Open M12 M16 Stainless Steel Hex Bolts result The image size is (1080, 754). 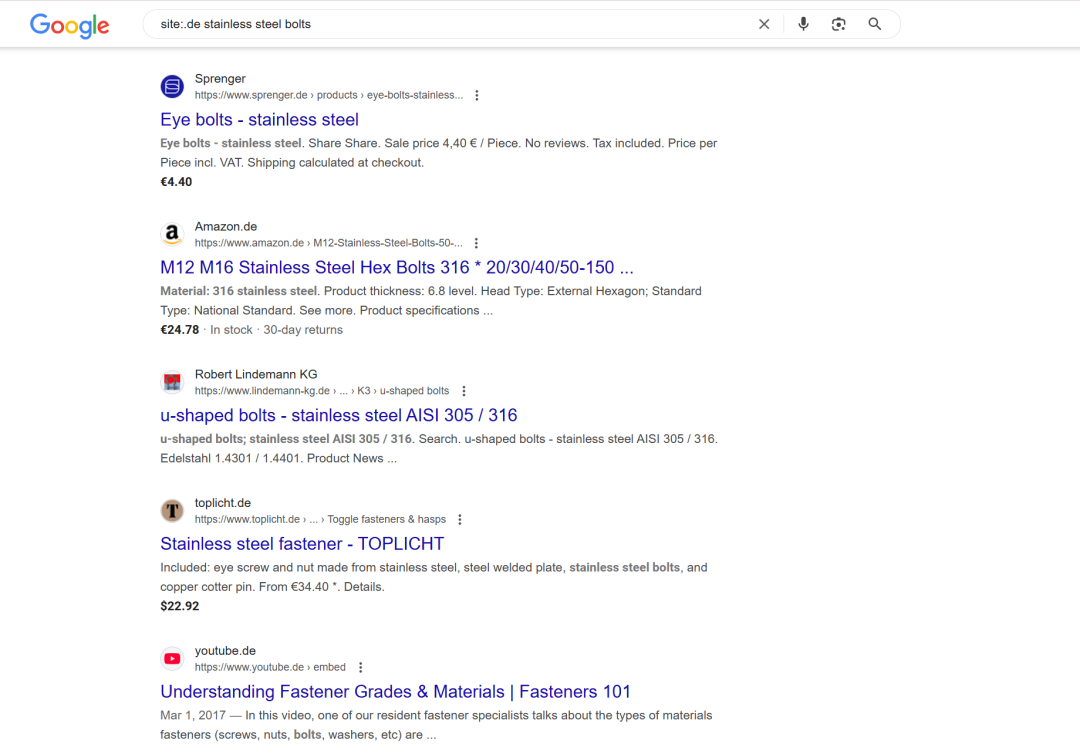point(397,267)
